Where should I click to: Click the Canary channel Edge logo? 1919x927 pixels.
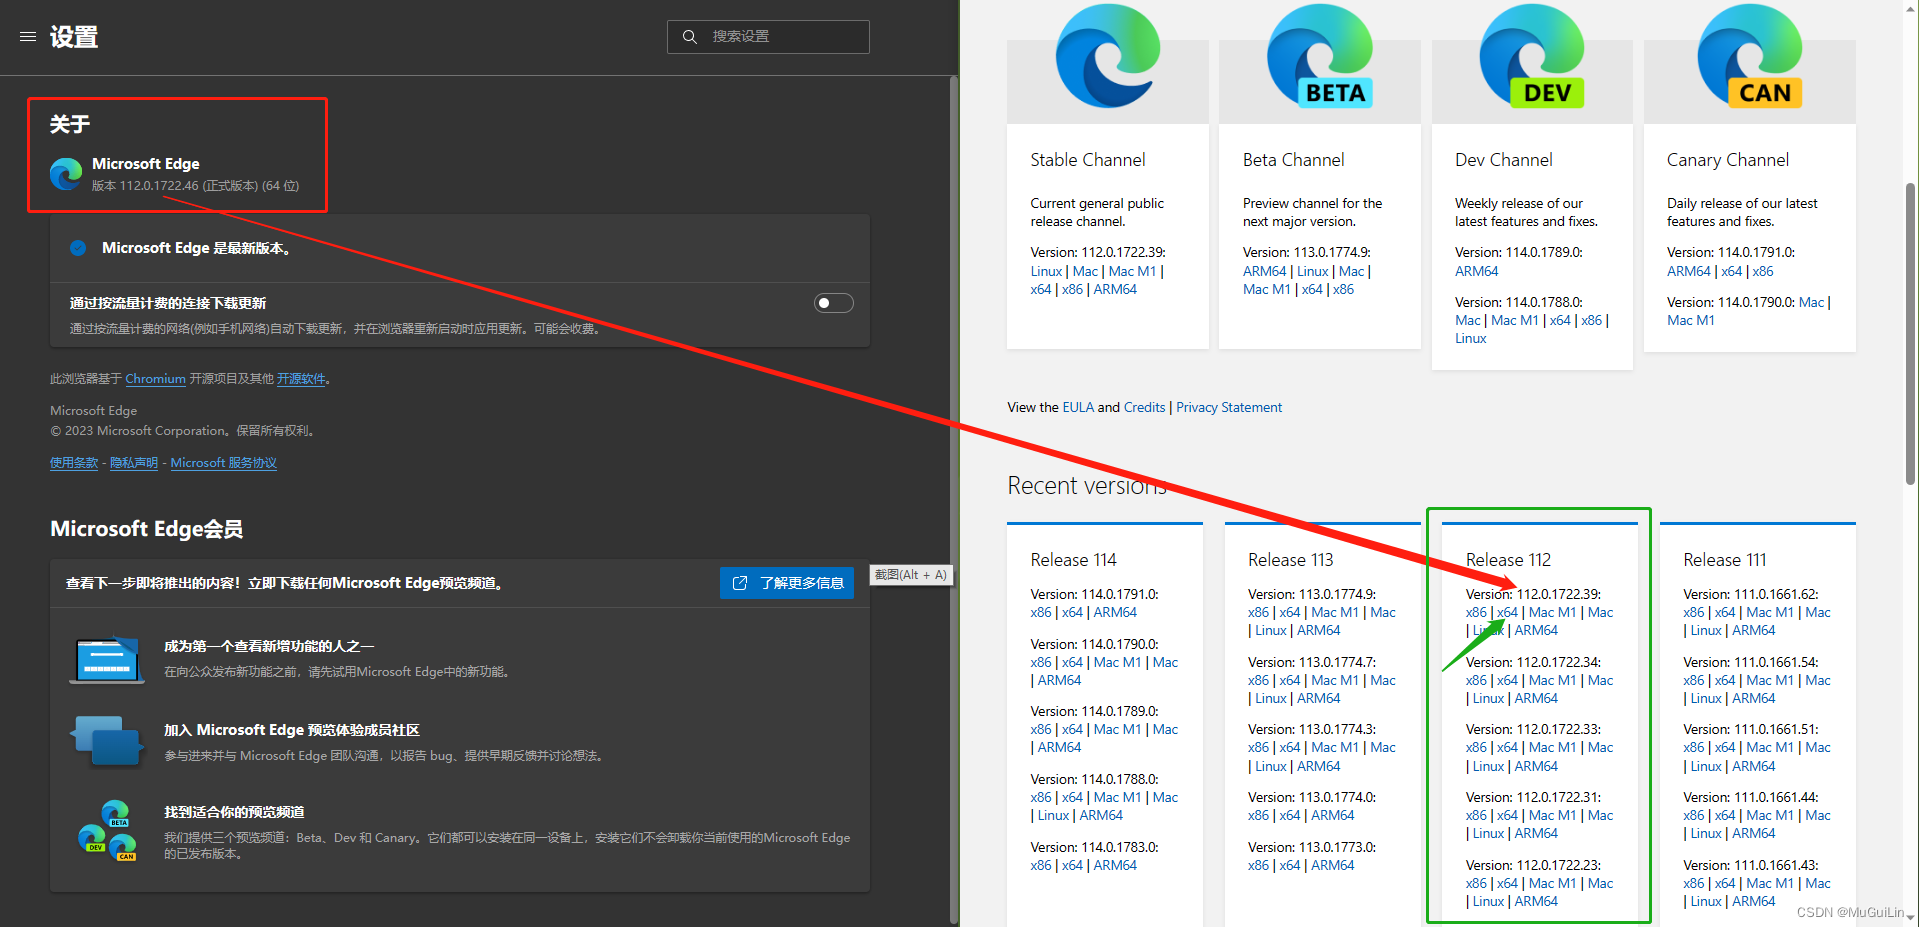coord(1750,57)
